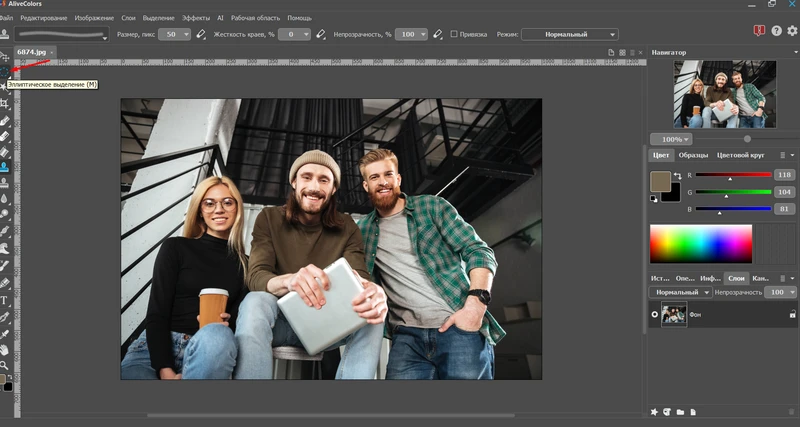
Task: Open the Слои menu in menu bar
Action: (129, 18)
